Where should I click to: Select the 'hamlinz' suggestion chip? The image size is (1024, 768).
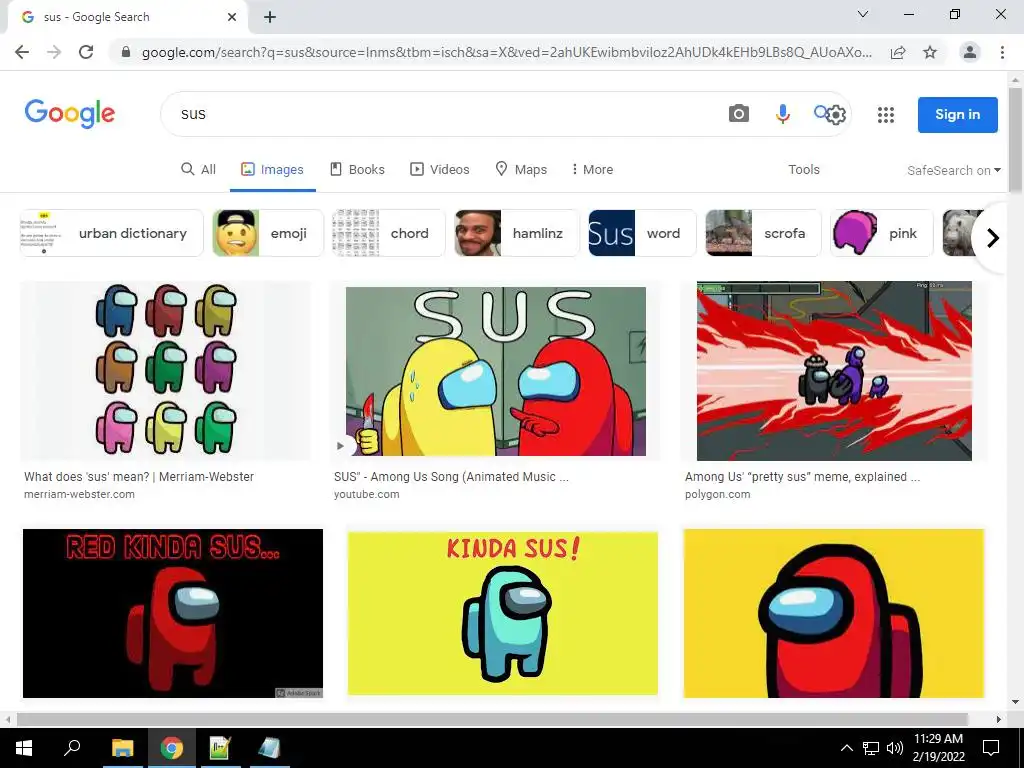click(517, 233)
